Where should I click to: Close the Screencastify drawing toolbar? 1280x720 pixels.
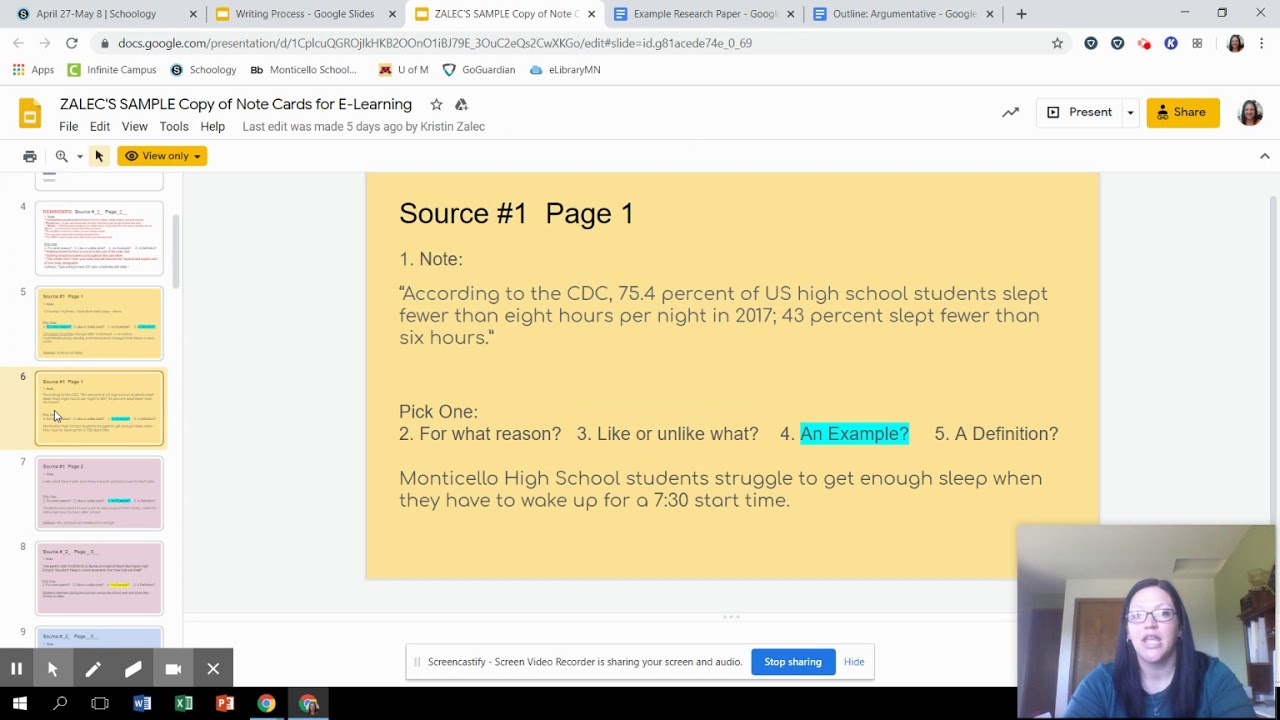213,669
